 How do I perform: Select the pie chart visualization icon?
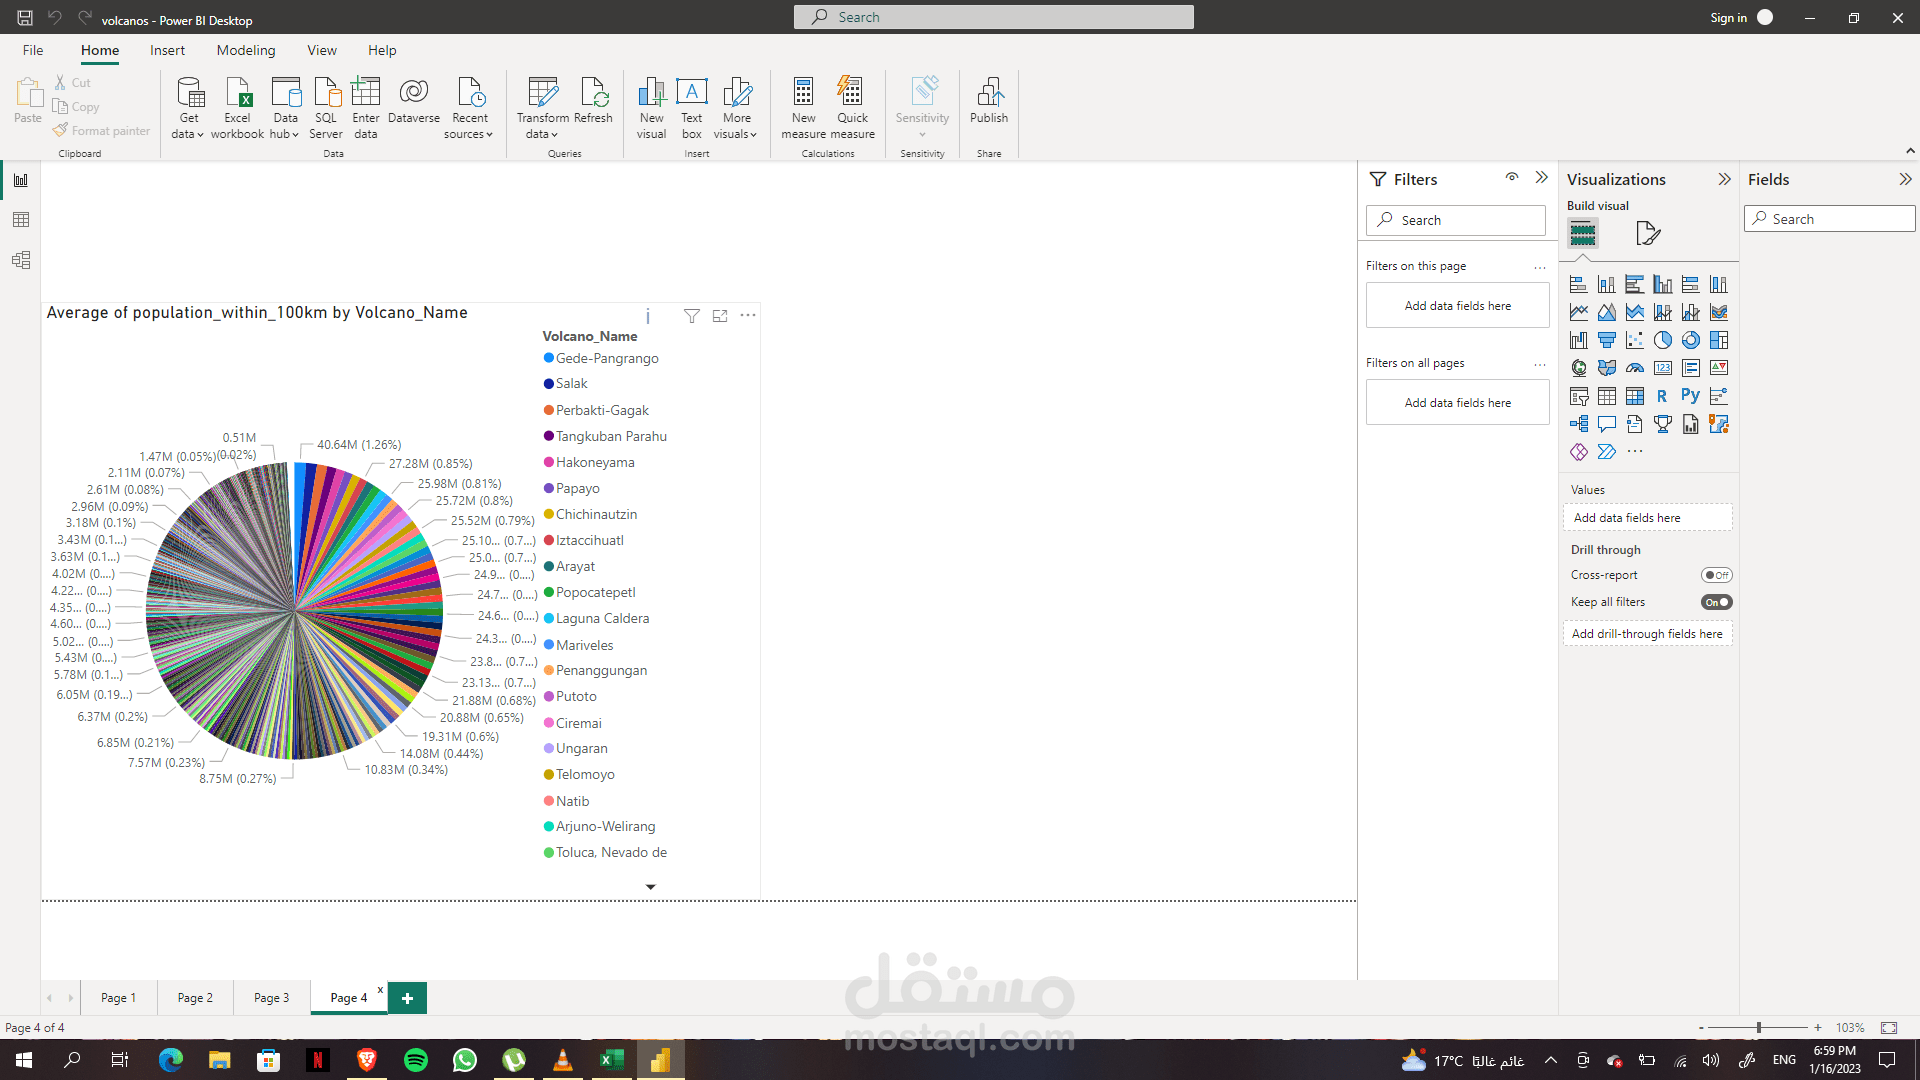click(x=1662, y=340)
